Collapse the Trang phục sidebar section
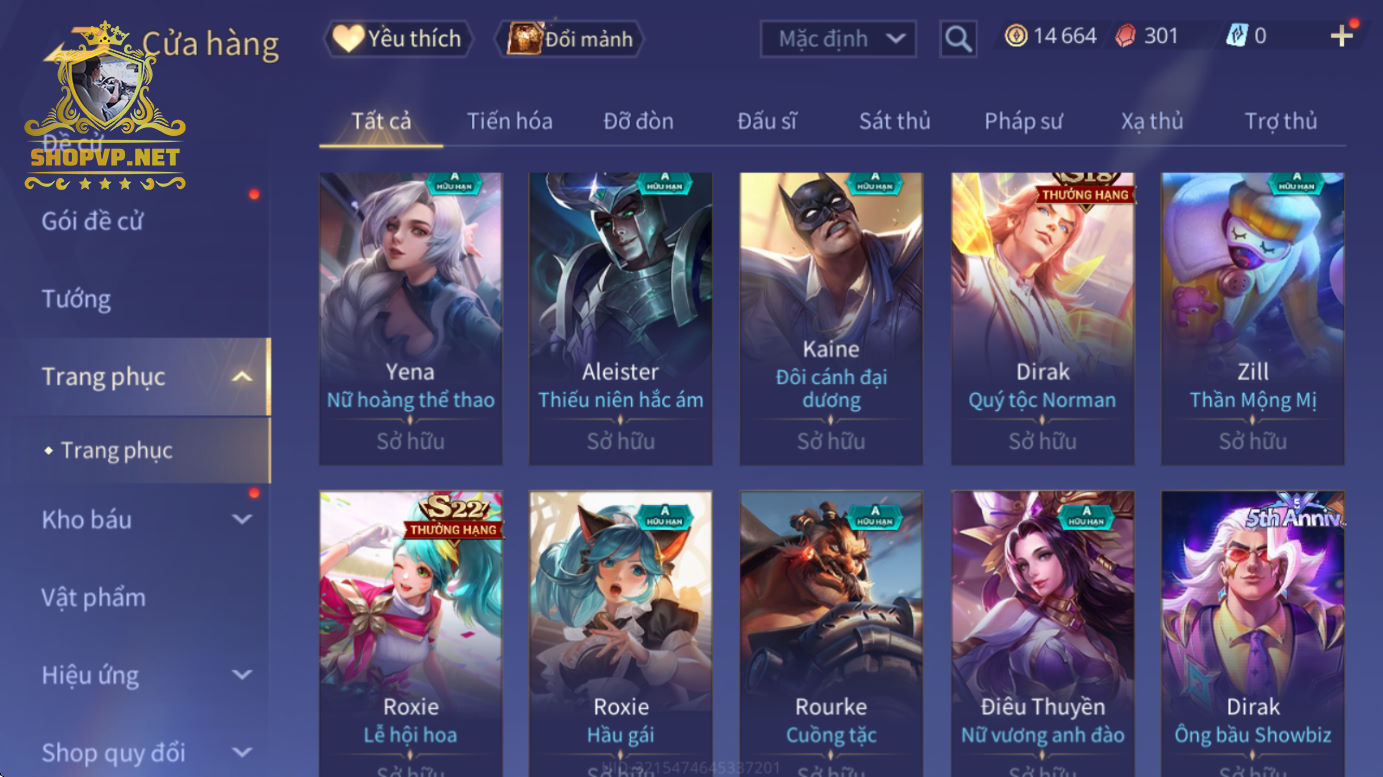The width and height of the screenshot is (1383, 777). tap(241, 377)
